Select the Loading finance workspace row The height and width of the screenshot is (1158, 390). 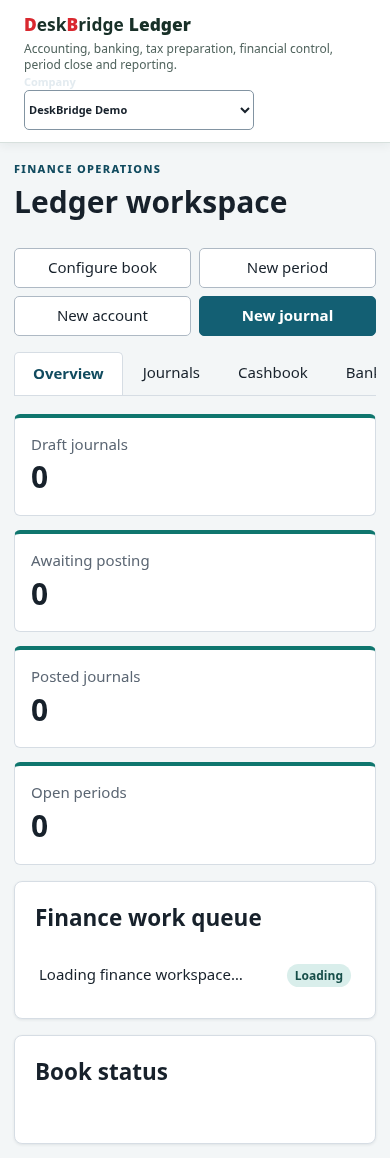click(195, 976)
